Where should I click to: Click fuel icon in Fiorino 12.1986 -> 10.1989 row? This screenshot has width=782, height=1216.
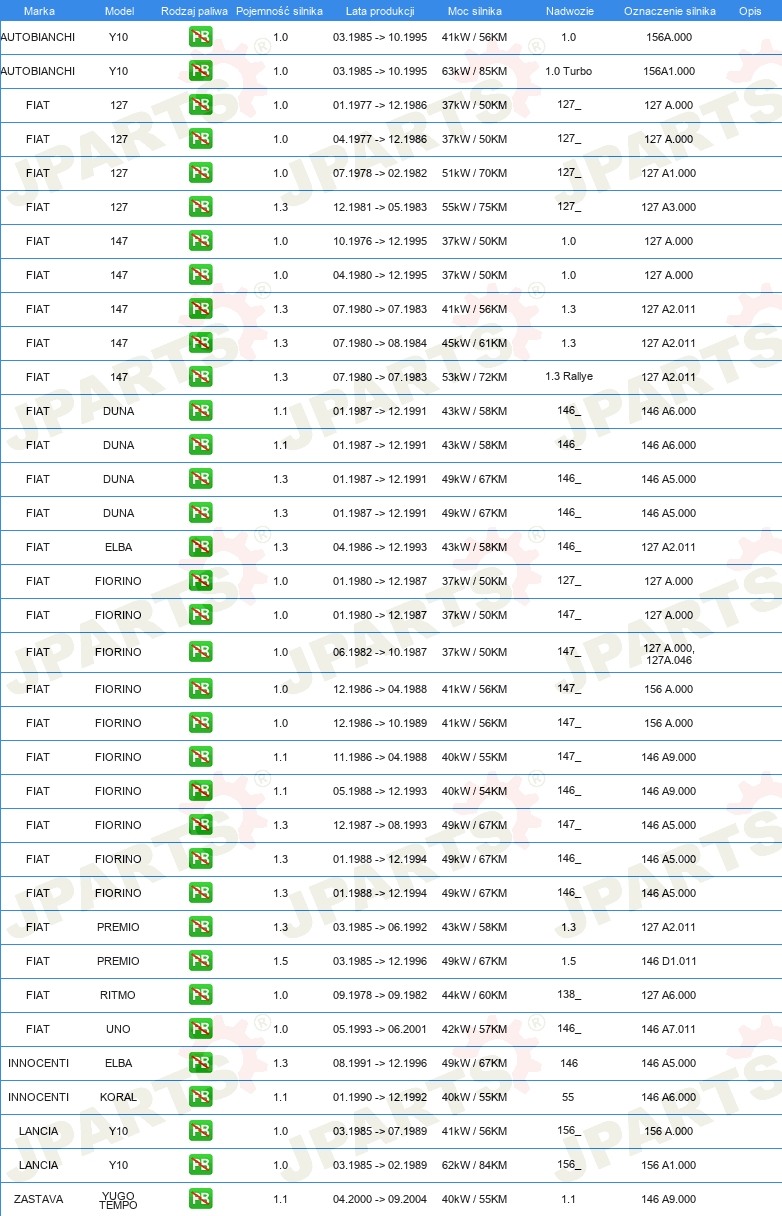pos(200,723)
